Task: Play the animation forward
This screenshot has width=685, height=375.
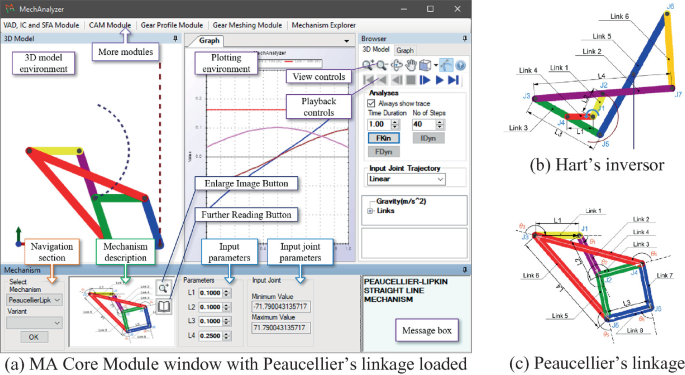Action: click(x=439, y=80)
